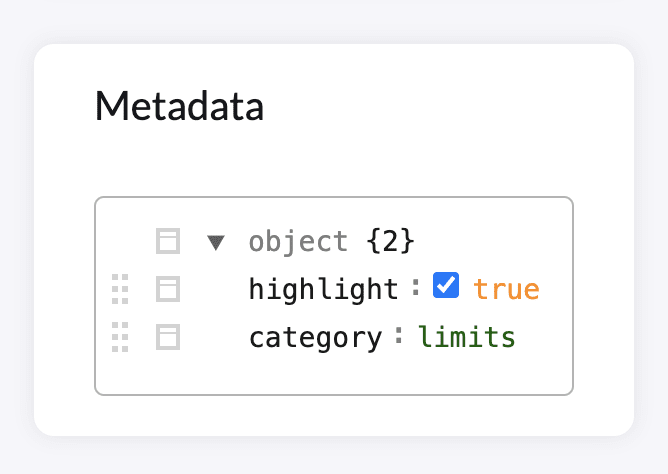
Task: Select the gray object root label
Action: [298, 242]
